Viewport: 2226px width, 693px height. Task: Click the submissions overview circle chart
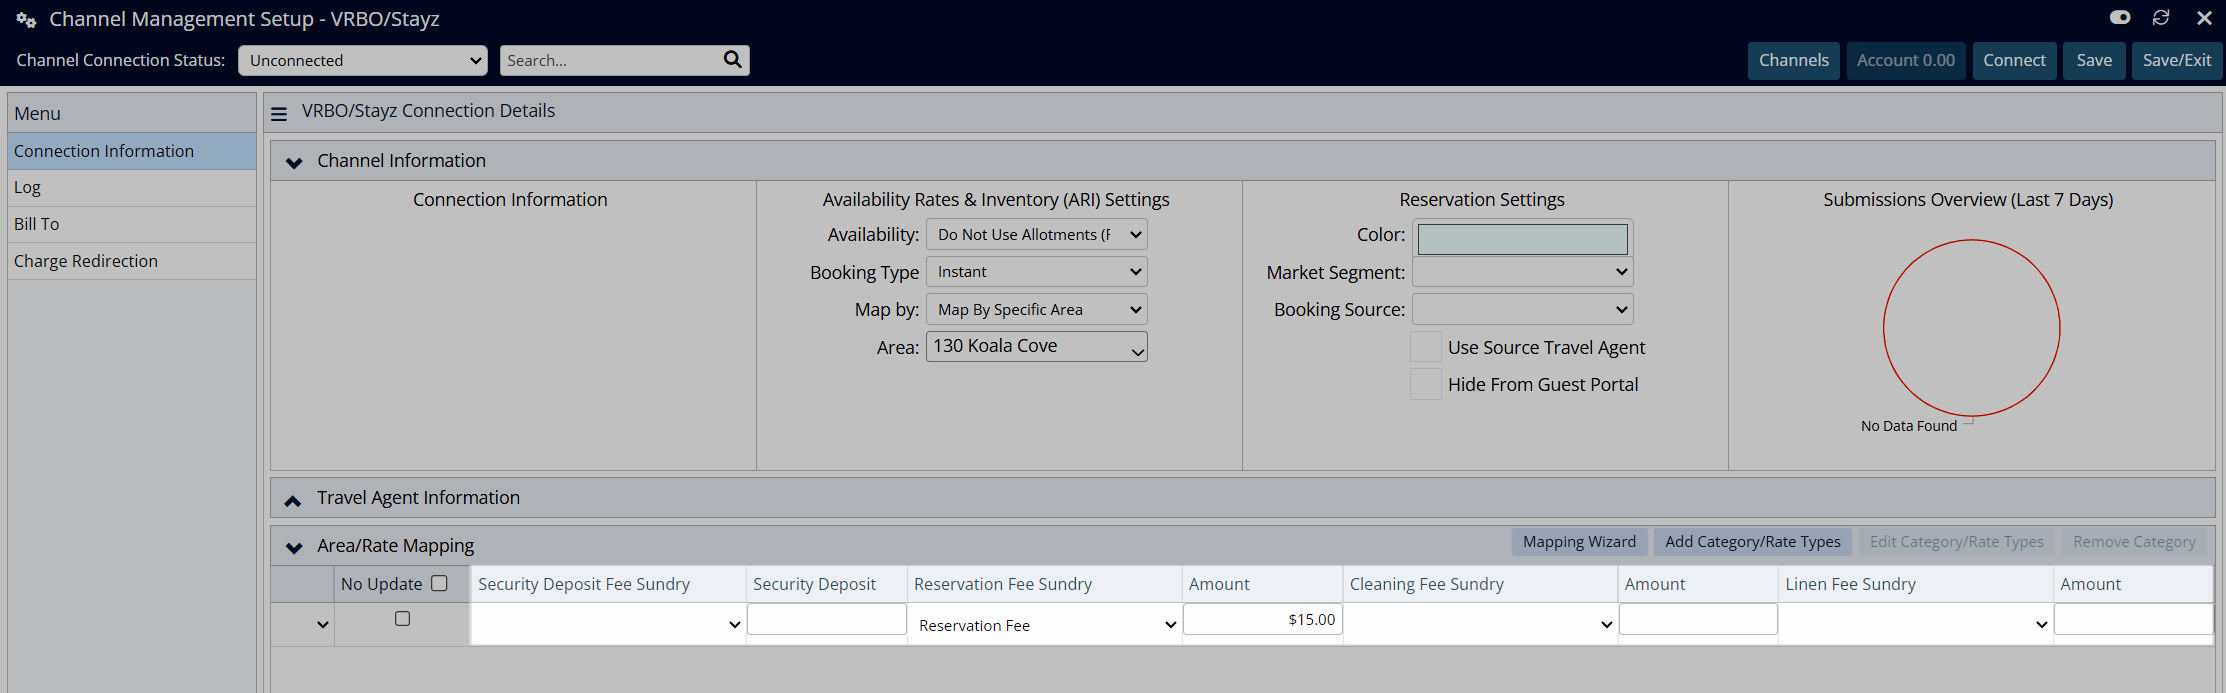pyautogui.click(x=1971, y=328)
